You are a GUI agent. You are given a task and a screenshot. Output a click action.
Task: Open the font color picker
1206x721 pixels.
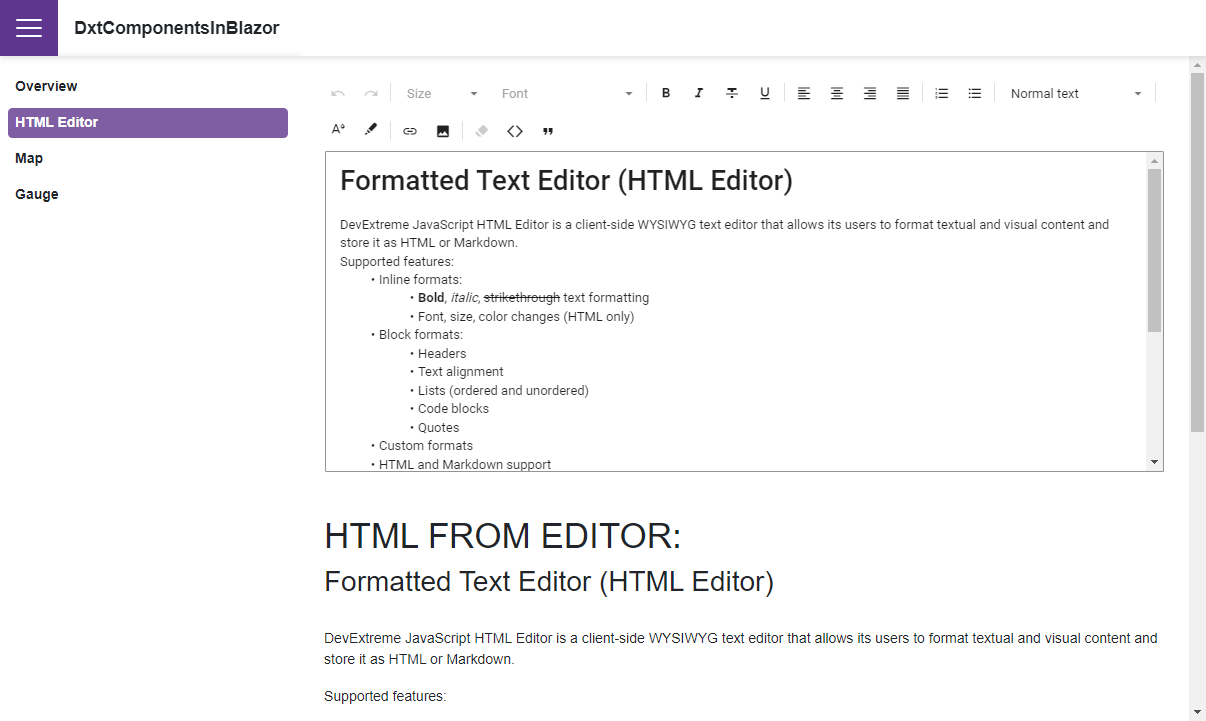[x=338, y=130]
